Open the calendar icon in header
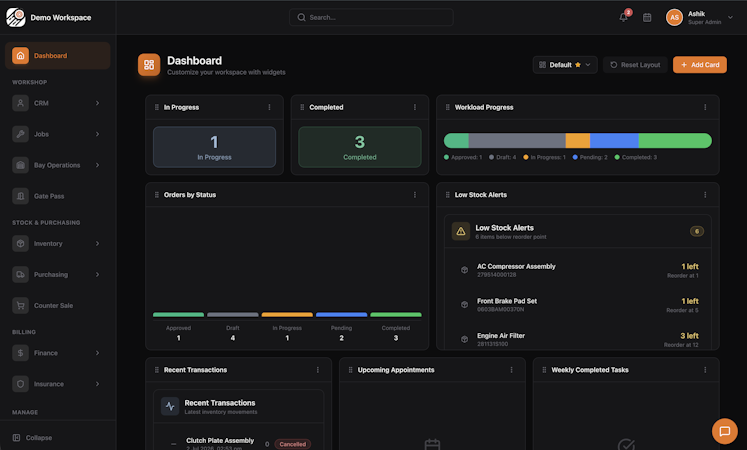Viewport: 747px width, 450px height. click(x=647, y=18)
